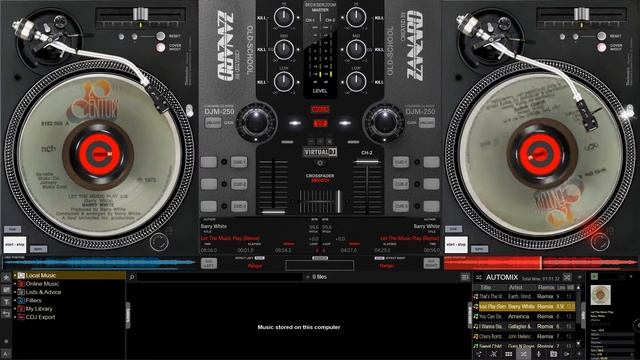This screenshot has width=640, height=360.
Task: Click the left channel volume fader
Action: pyautogui.click(x=273, y=212)
